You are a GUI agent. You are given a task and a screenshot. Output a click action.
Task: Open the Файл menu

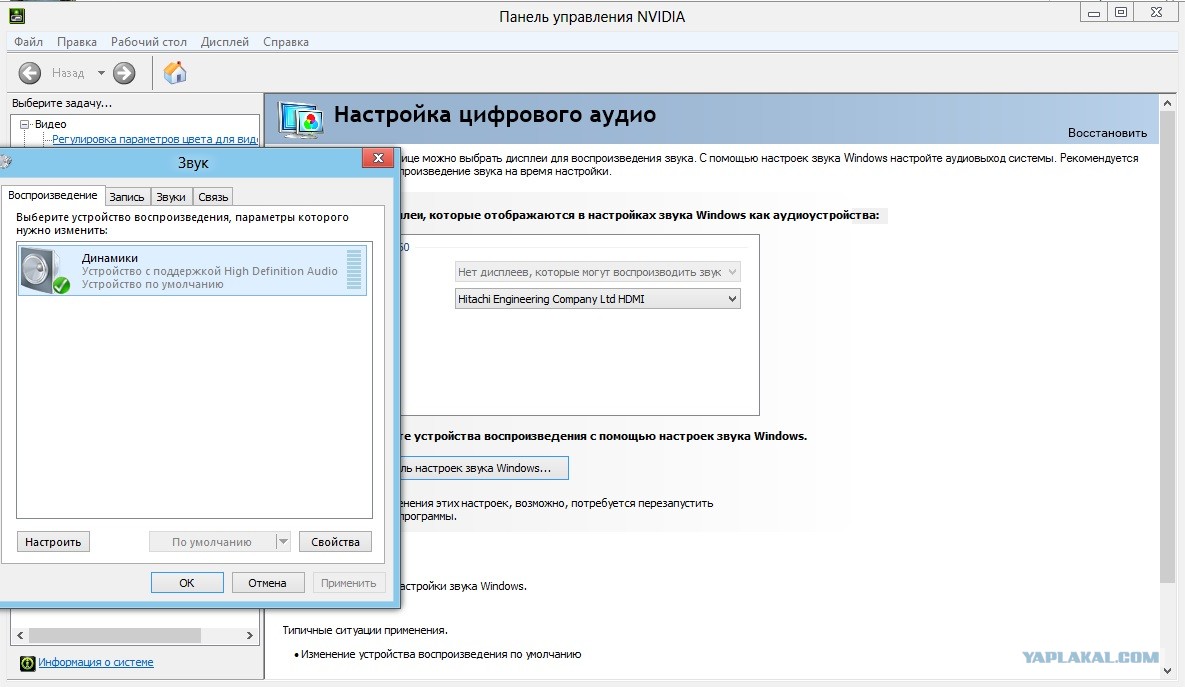(28, 42)
